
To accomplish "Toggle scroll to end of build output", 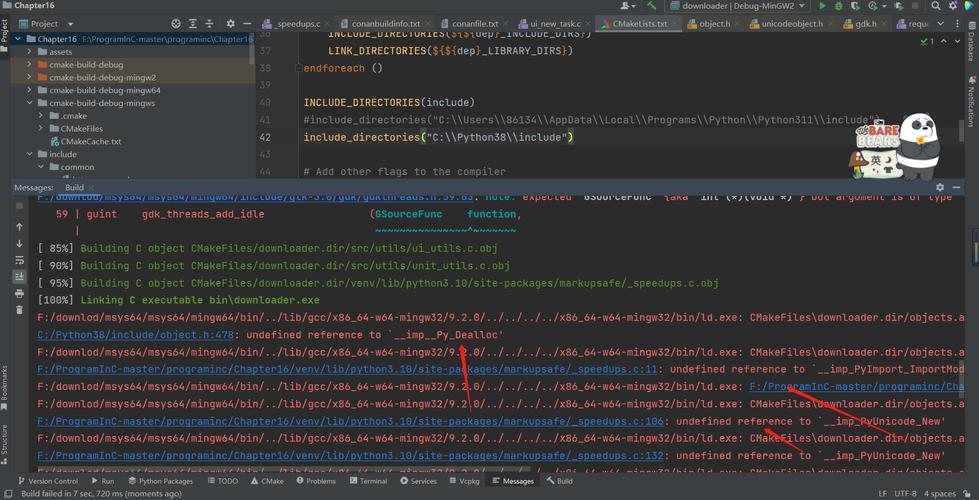I will (x=19, y=277).
